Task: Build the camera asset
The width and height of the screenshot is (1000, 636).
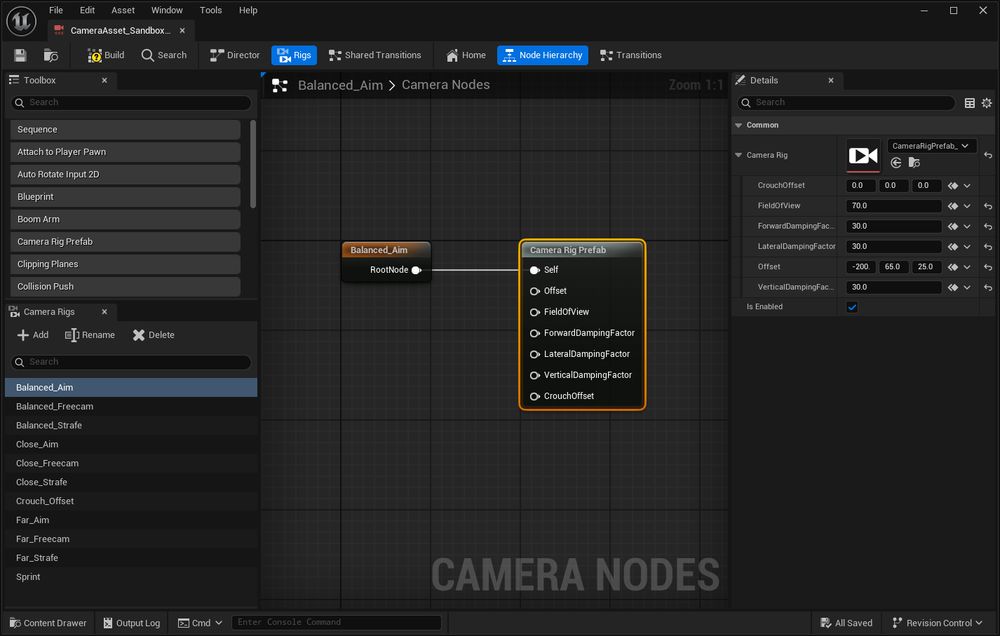Action: [106, 55]
